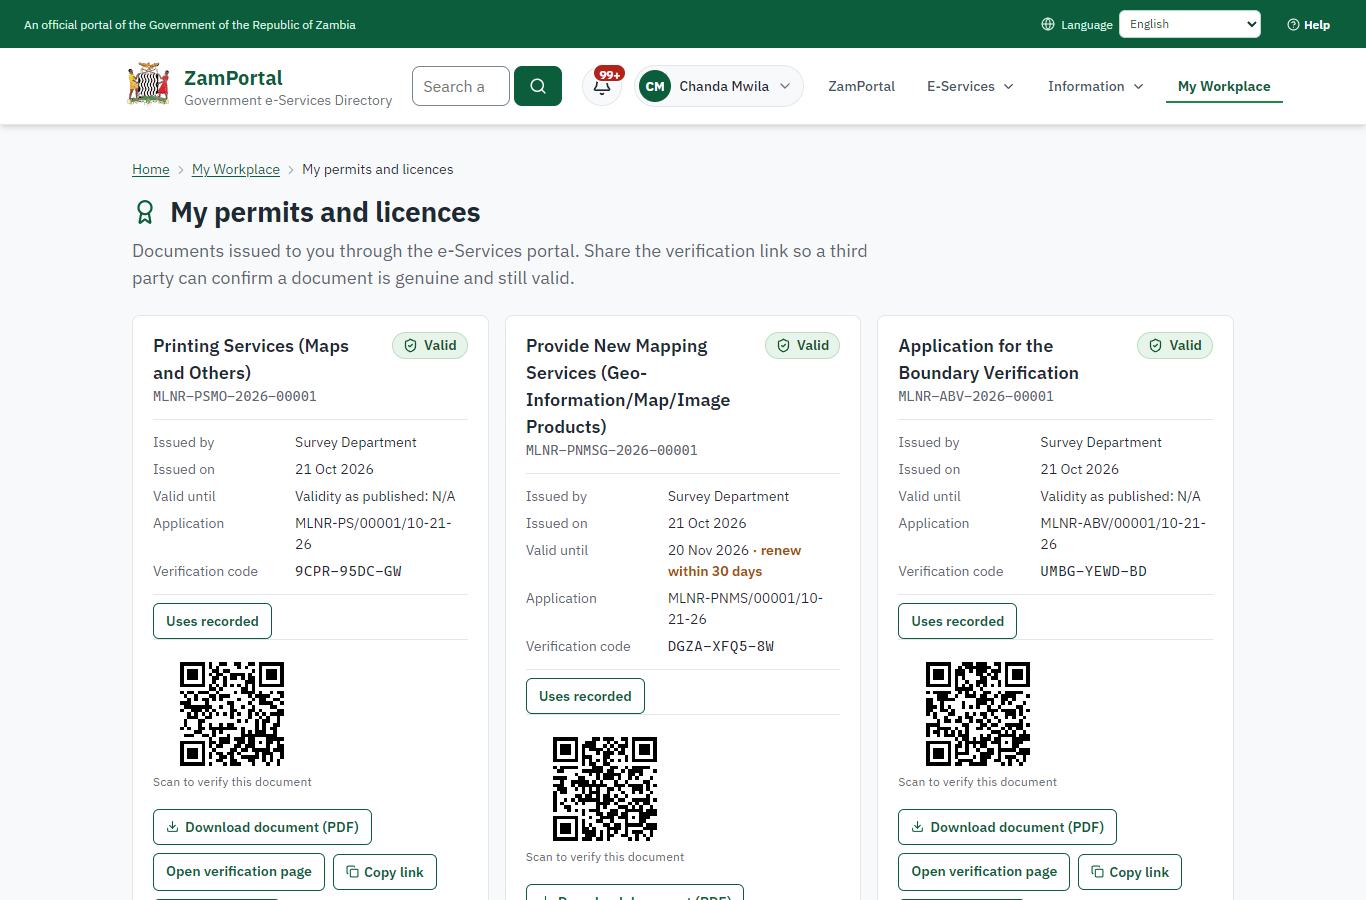The image size is (1366, 900).
Task: Go to the My Workplace tab
Action: pos(1224,86)
